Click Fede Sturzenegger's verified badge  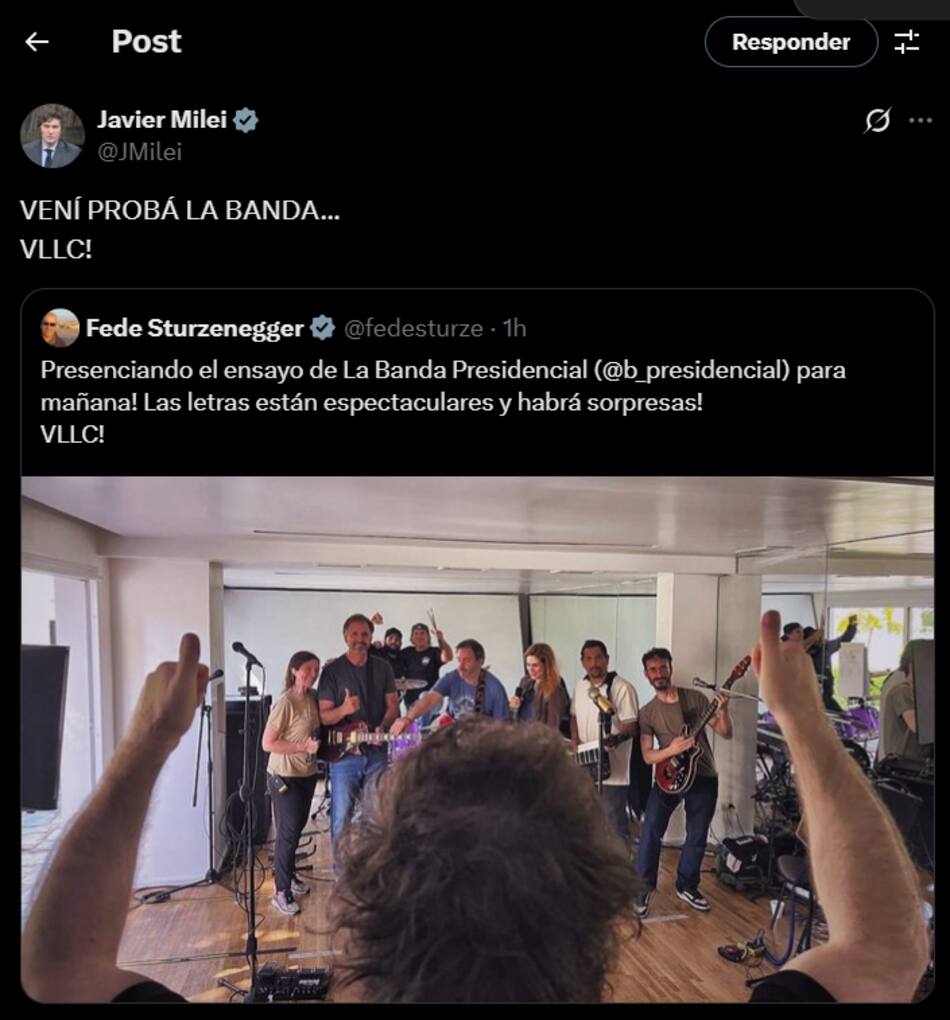[x=322, y=328]
